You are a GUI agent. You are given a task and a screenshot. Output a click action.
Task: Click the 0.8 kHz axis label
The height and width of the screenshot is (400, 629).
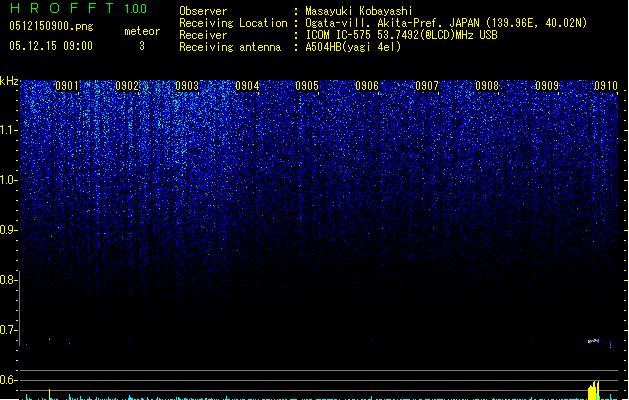8,280
